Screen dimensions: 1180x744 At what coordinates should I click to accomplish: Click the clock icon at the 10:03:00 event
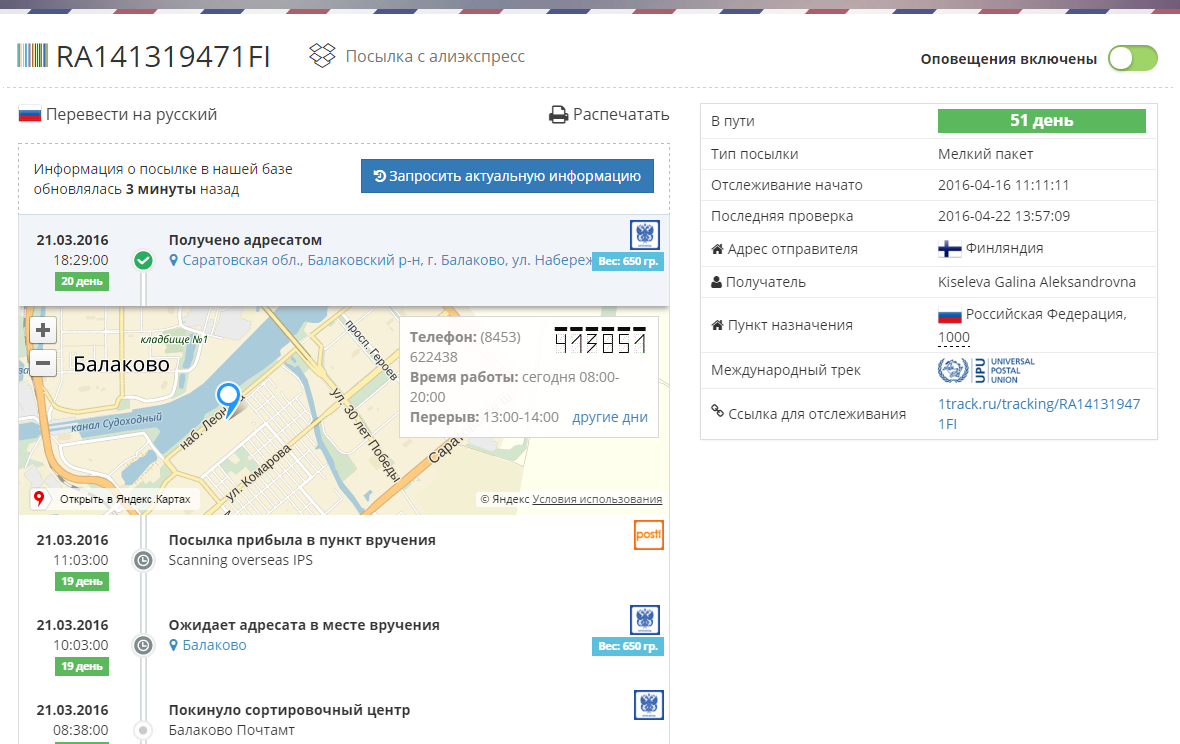click(143, 645)
